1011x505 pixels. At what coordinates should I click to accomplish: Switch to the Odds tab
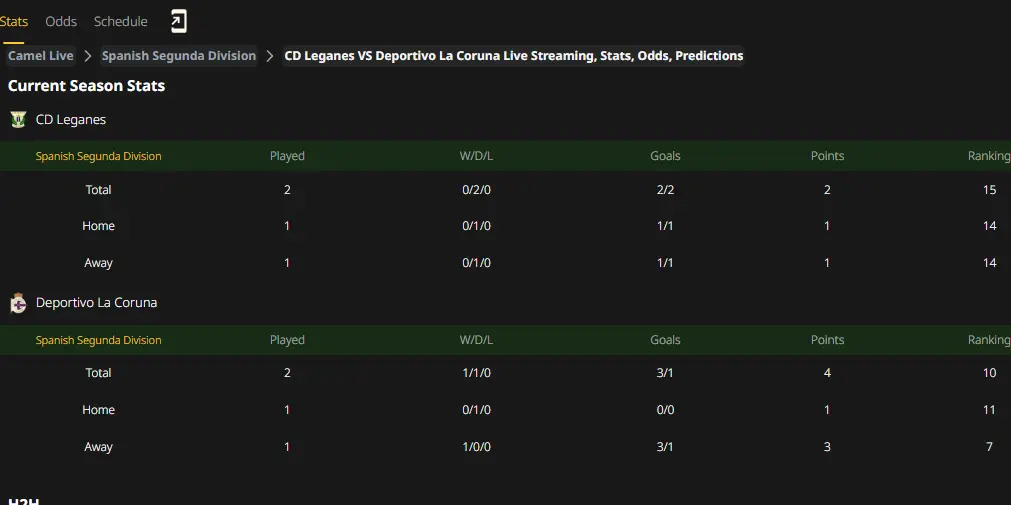tap(61, 21)
